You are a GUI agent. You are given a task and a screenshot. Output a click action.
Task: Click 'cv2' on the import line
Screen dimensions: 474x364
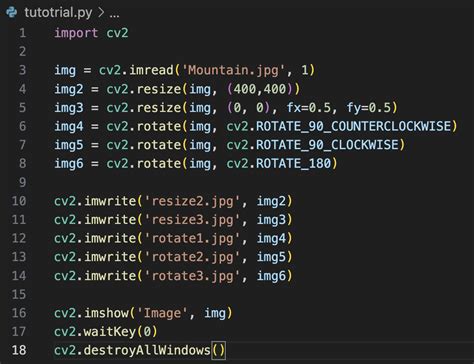[x=117, y=33]
